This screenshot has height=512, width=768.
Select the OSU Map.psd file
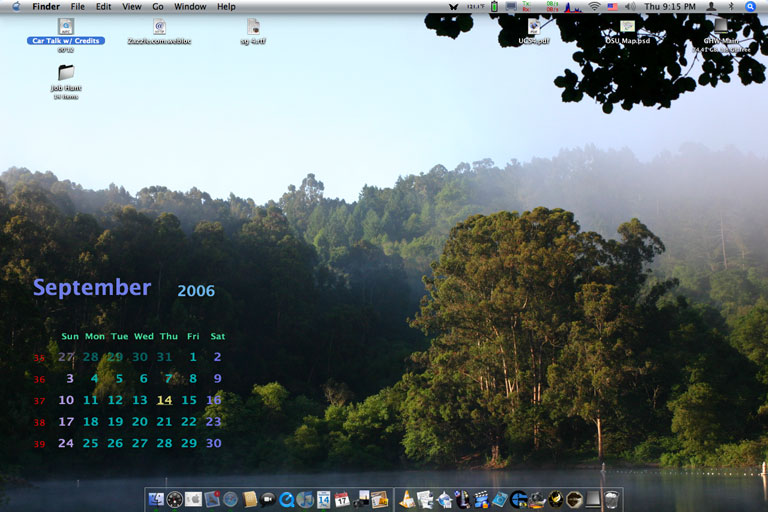coord(627,32)
